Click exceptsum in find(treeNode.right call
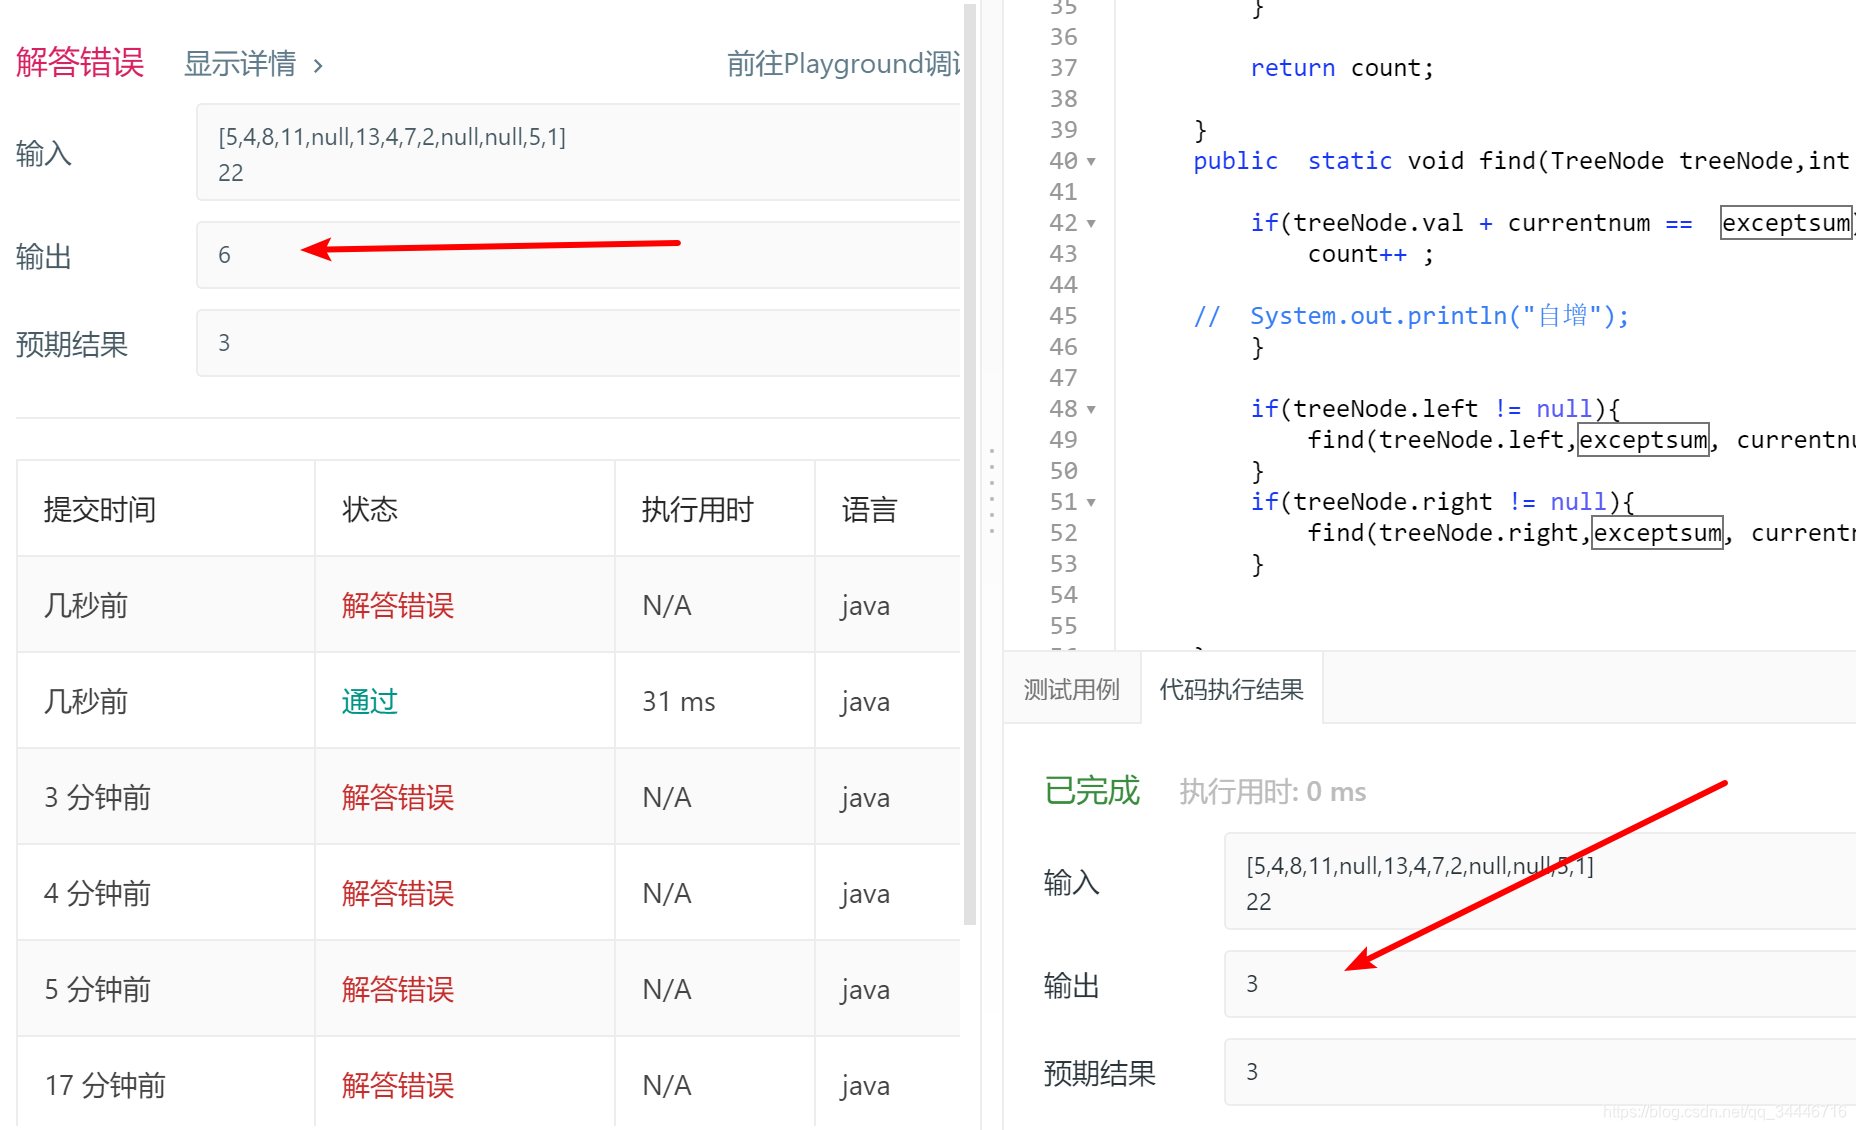The height and width of the screenshot is (1130, 1856). click(1657, 533)
